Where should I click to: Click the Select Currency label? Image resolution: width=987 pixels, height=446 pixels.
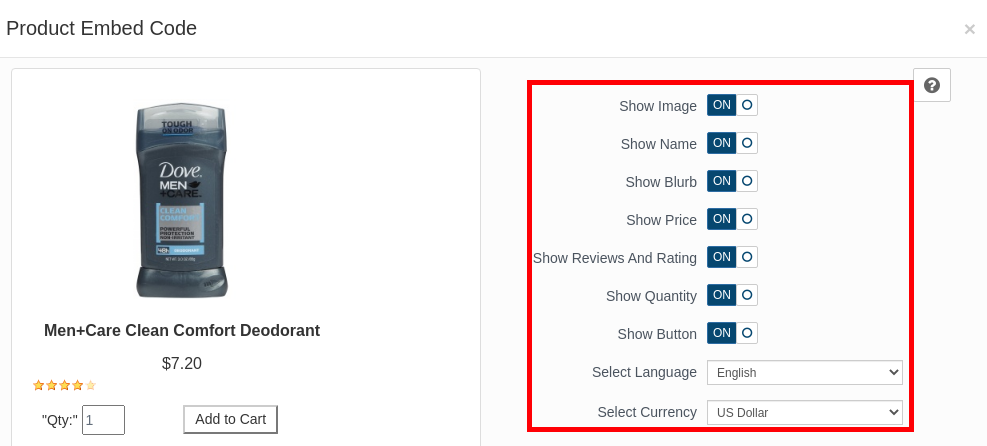tap(646, 412)
